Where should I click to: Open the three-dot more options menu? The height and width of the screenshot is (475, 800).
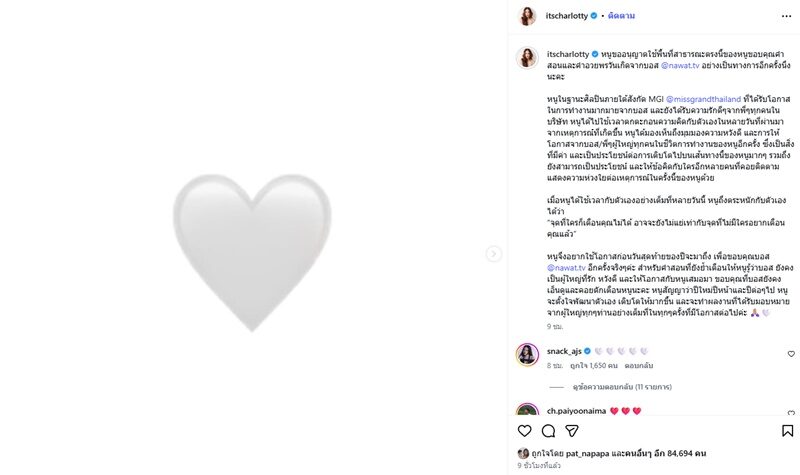pyautogui.click(x=787, y=16)
